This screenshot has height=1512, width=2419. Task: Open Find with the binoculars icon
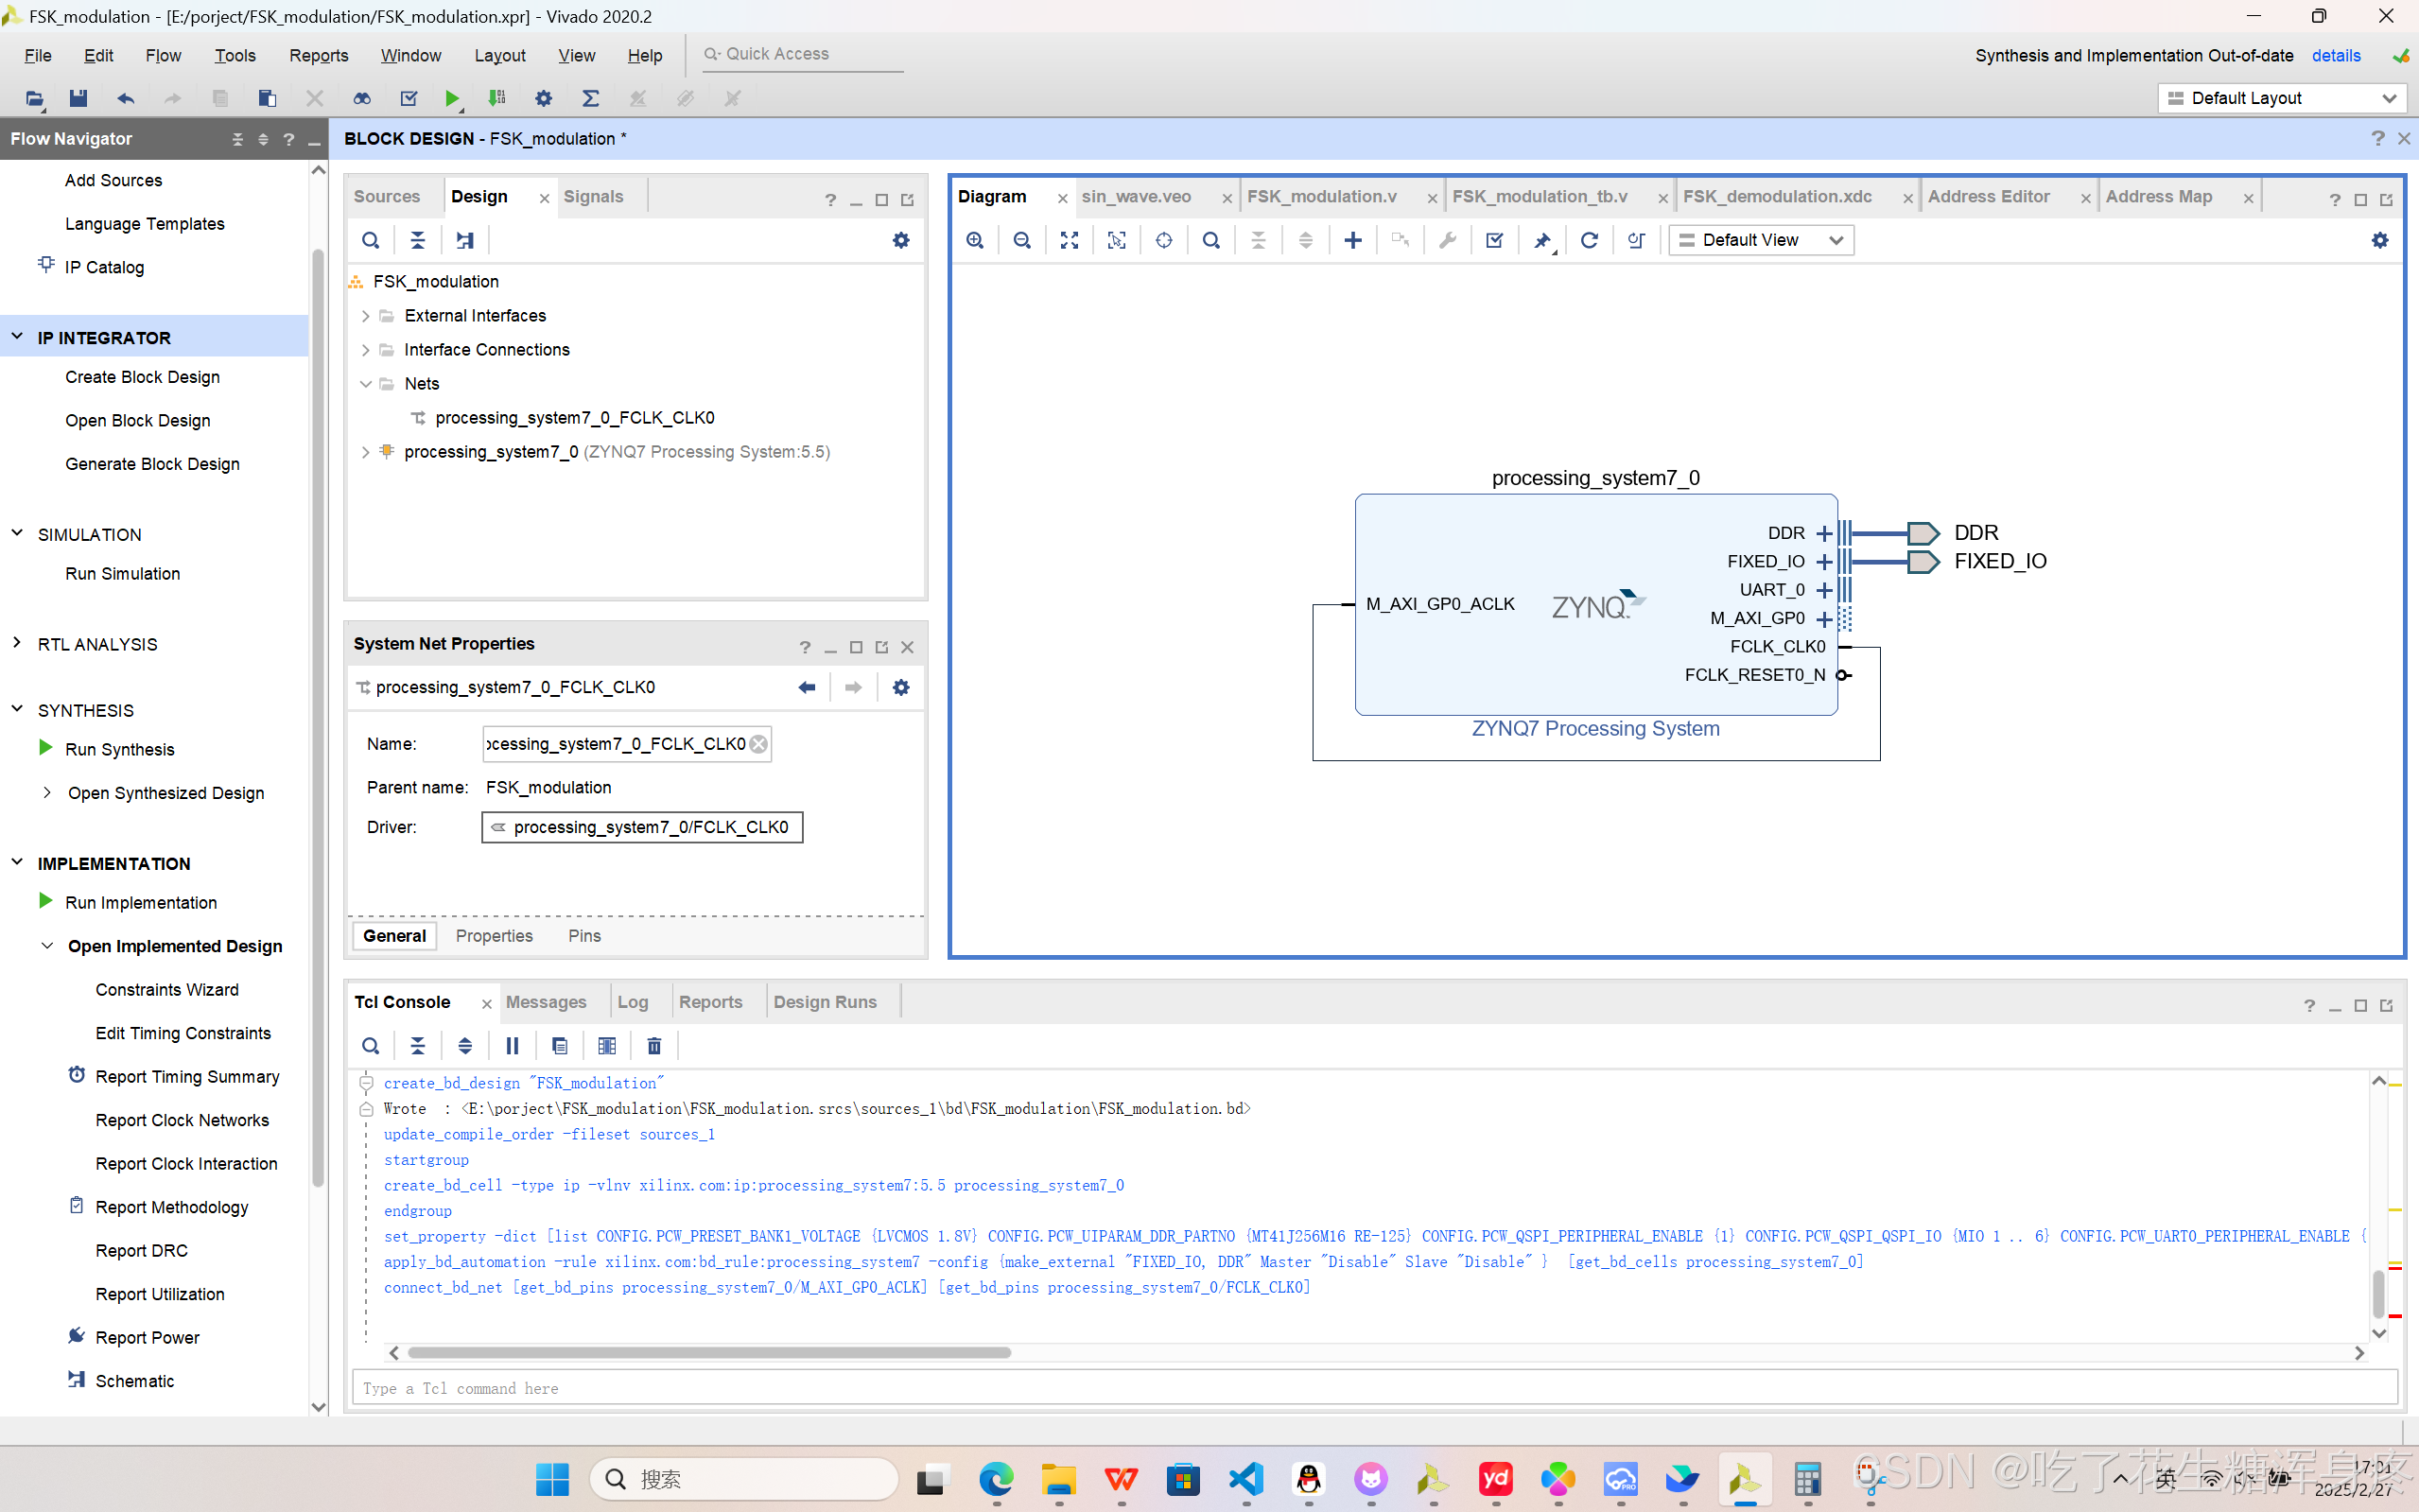pos(362,98)
